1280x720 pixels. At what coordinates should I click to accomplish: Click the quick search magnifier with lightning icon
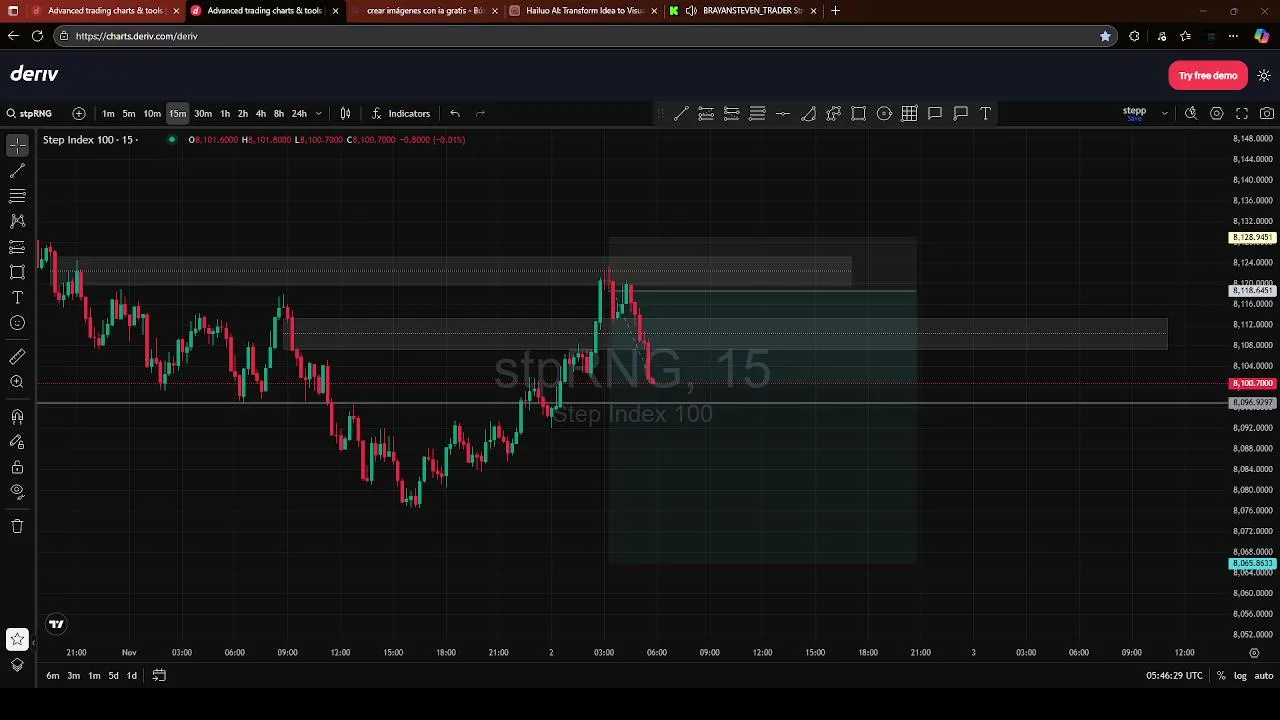pyautogui.click(x=1191, y=113)
